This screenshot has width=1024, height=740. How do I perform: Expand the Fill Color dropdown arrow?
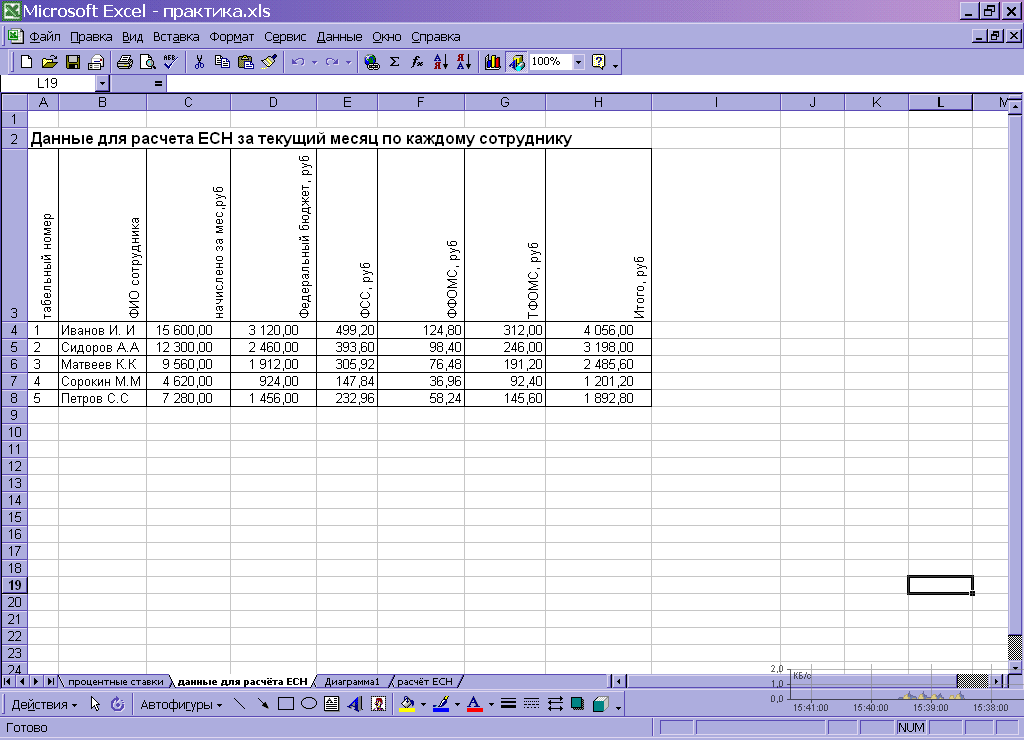tap(423, 705)
